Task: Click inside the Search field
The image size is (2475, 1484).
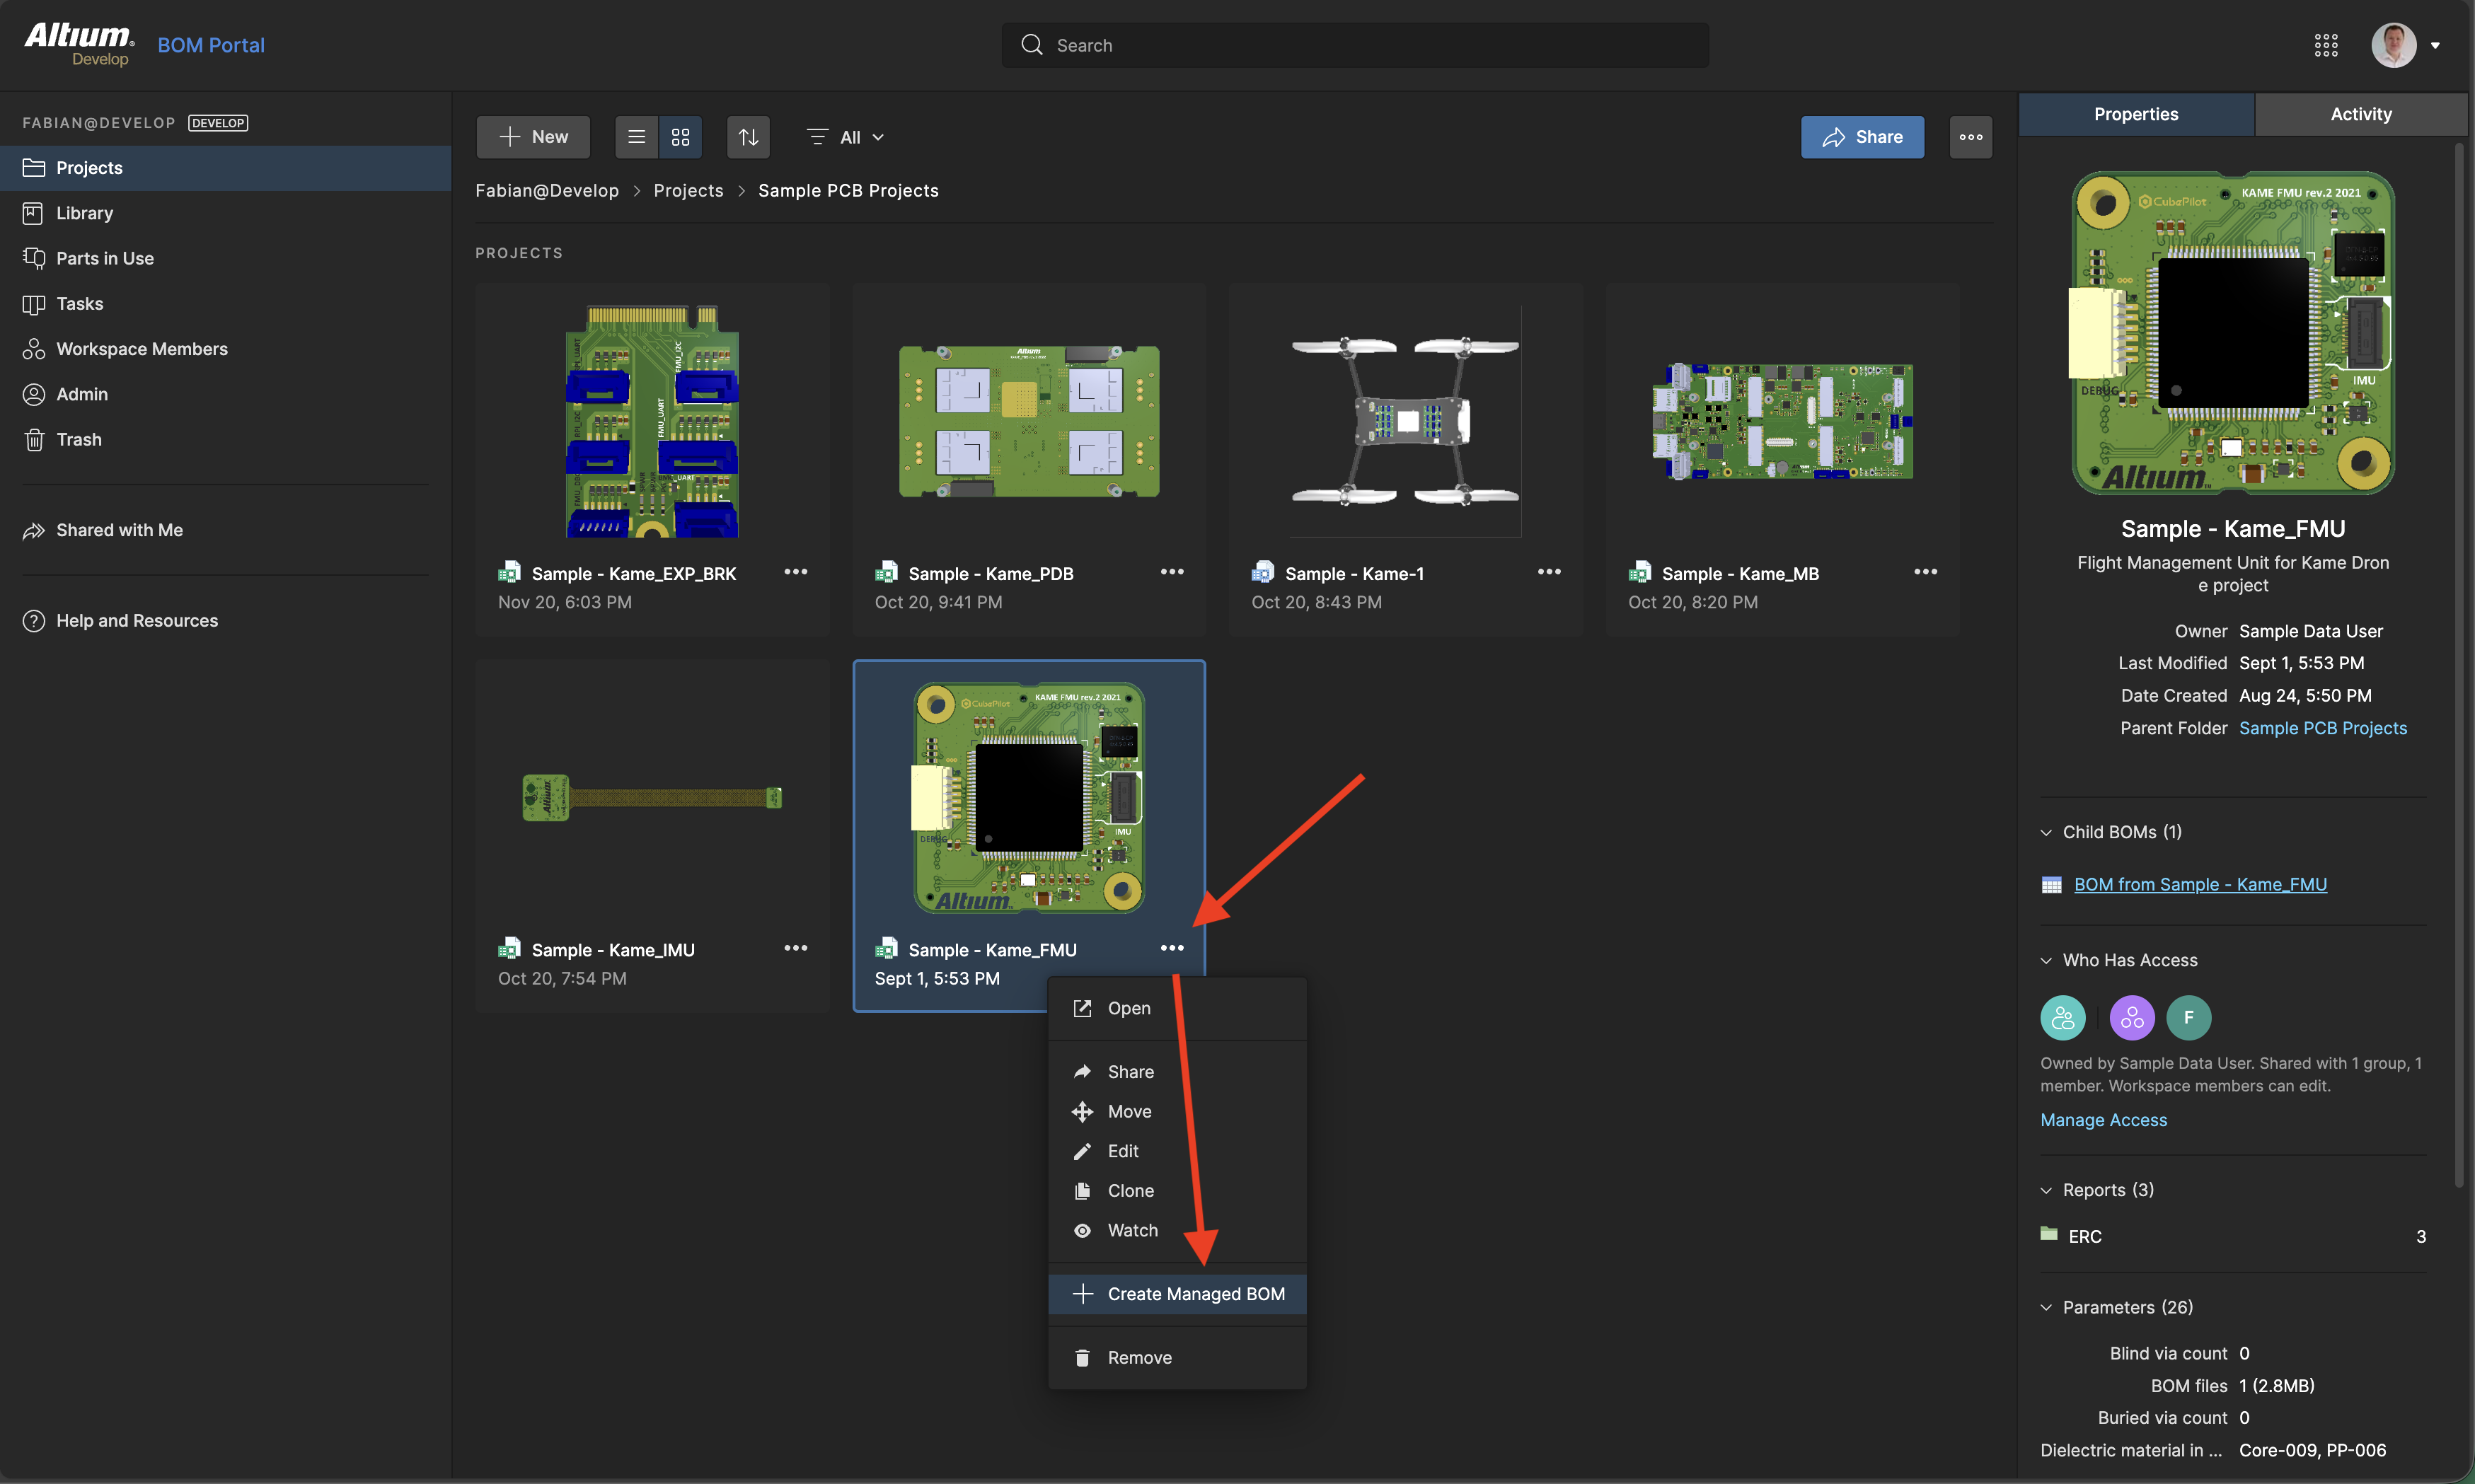Action: click(1355, 44)
